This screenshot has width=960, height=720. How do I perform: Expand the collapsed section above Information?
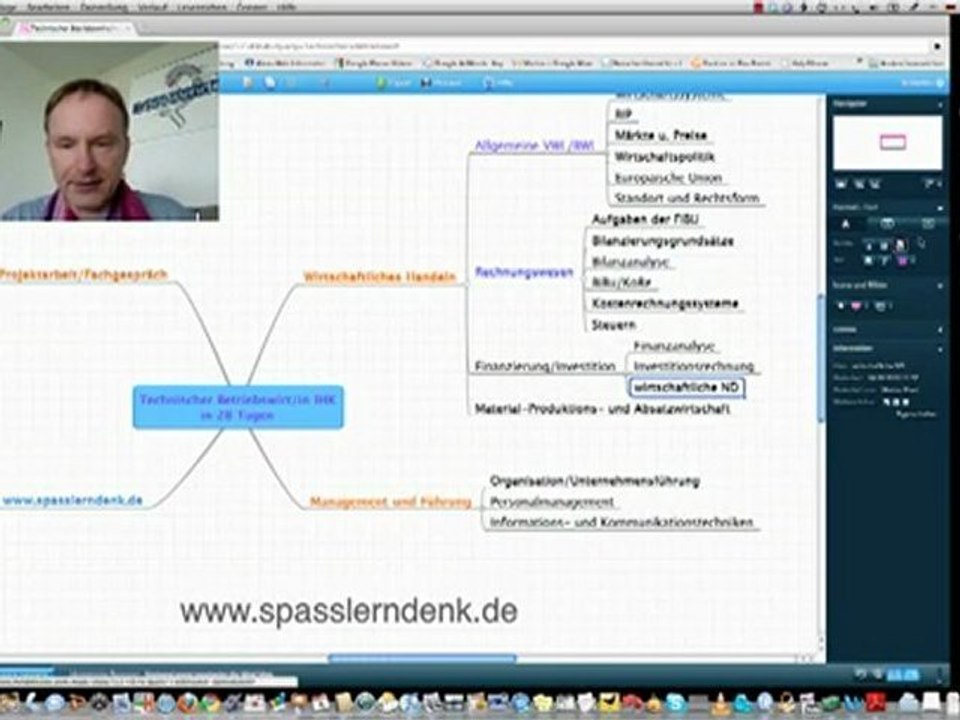tap(940, 330)
